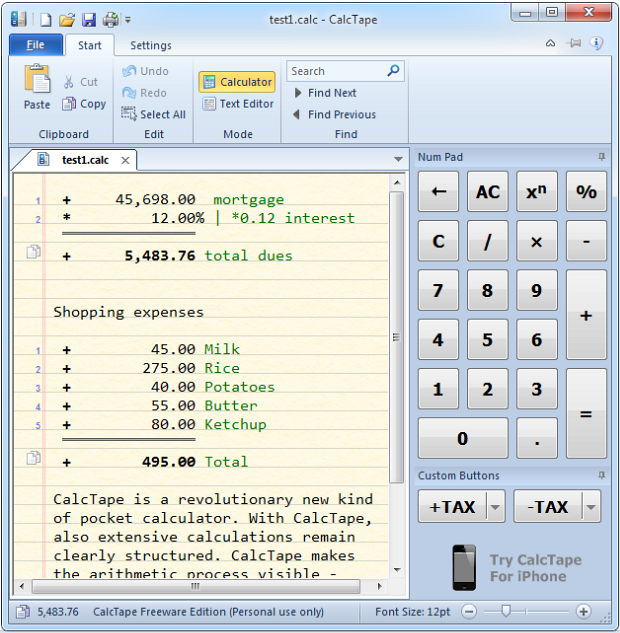Click the Paste button
620x633 pixels.
(x=37, y=87)
